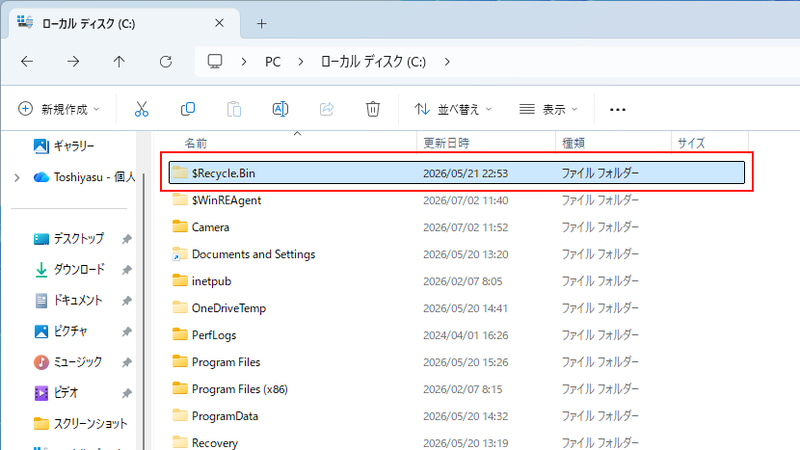Click the monitor icon in address bar
This screenshot has width=800, height=450.
click(x=215, y=62)
